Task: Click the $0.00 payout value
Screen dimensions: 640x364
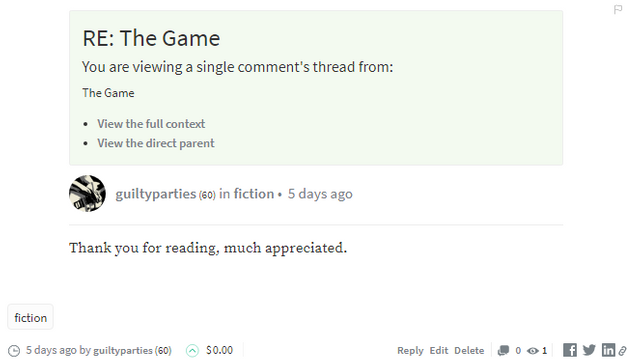Action: pyautogui.click(x=219, y=351)
